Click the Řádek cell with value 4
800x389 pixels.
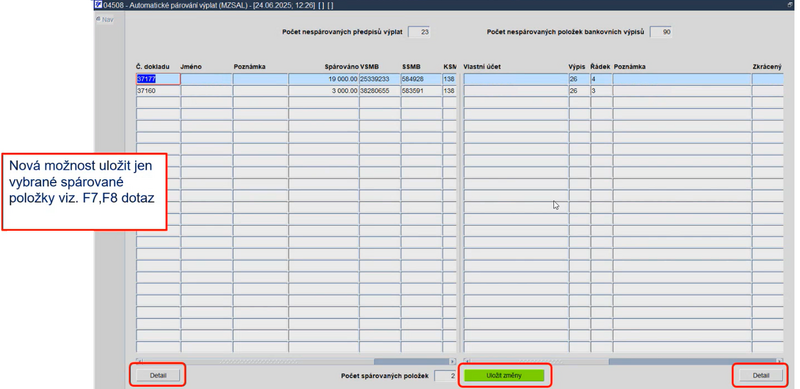point(601,79)
